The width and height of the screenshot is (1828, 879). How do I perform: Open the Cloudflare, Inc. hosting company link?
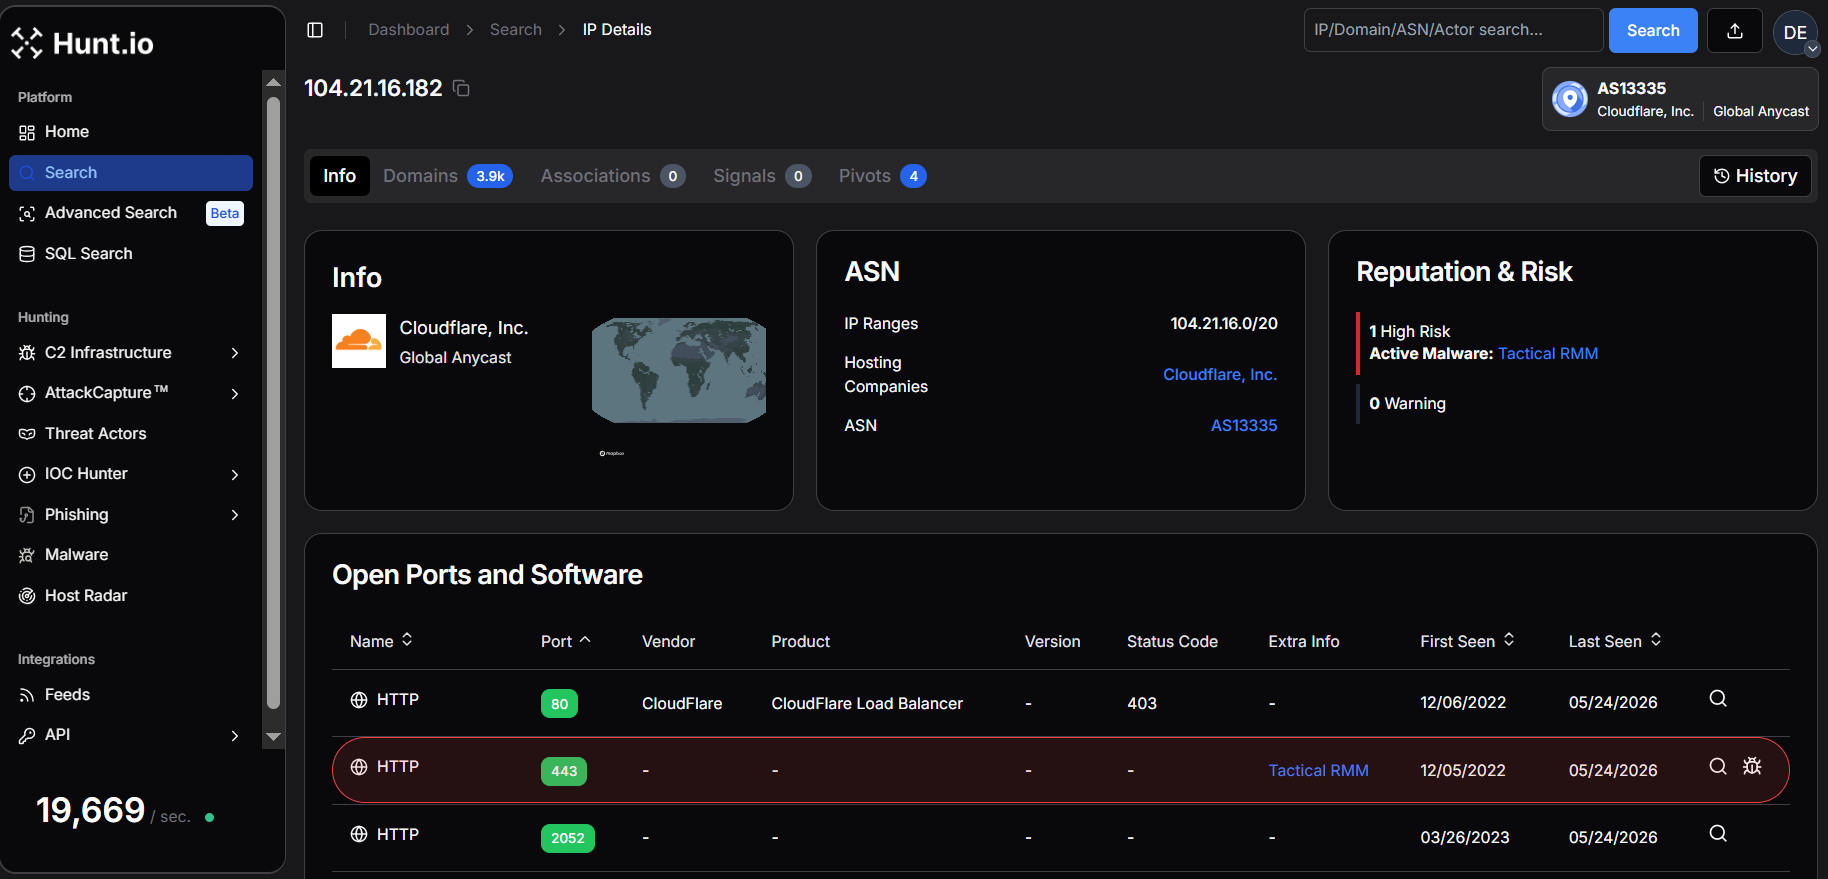pos(1220,375)
